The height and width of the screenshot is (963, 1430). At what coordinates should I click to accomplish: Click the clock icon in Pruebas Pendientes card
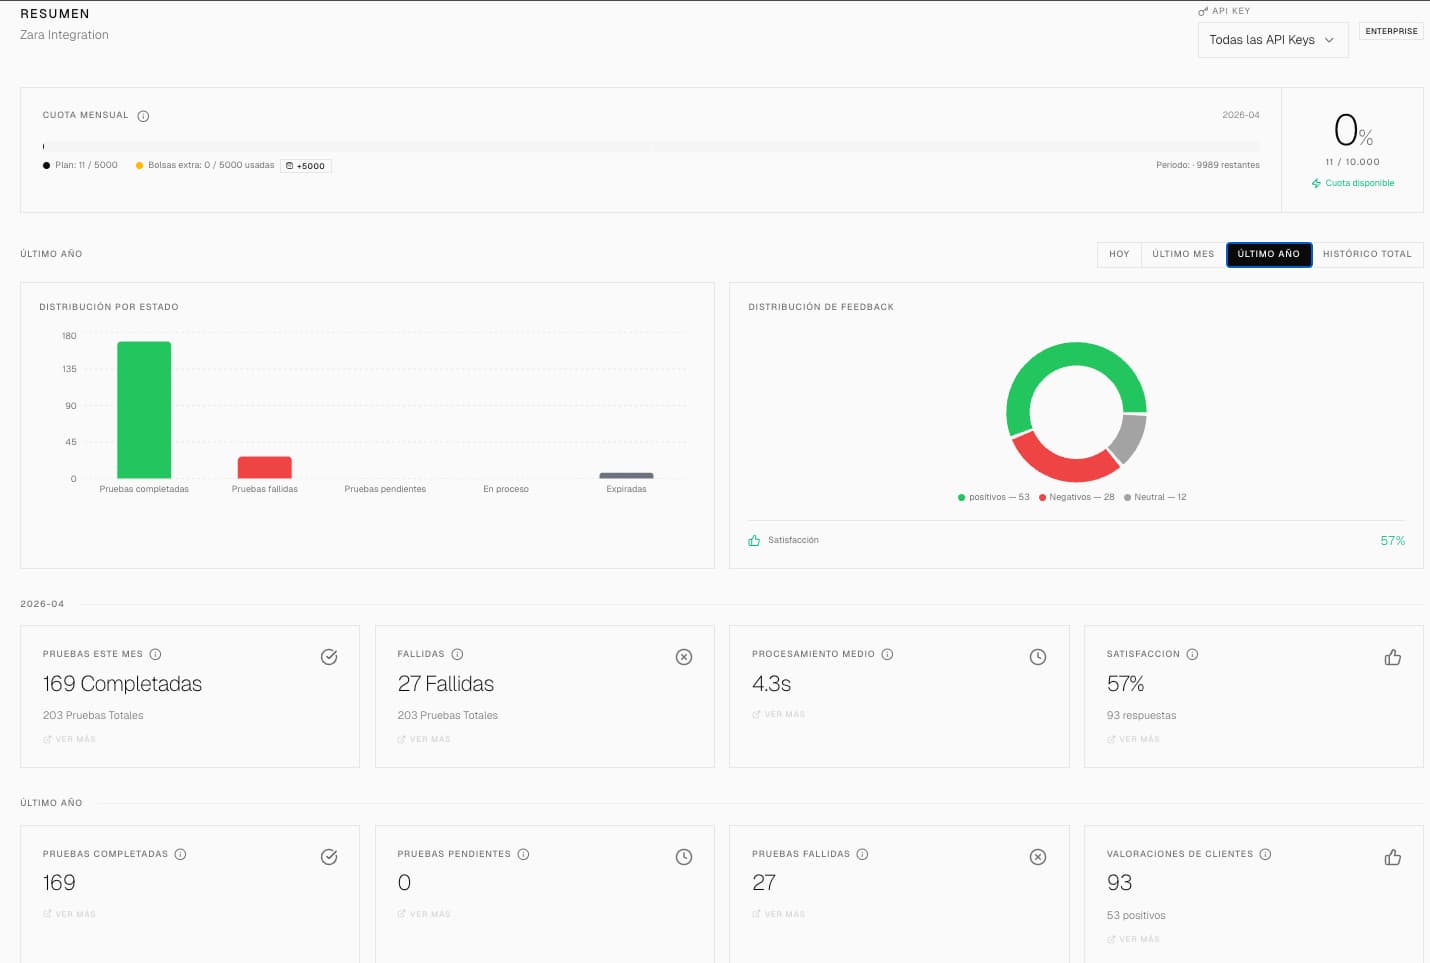point(684,857)
